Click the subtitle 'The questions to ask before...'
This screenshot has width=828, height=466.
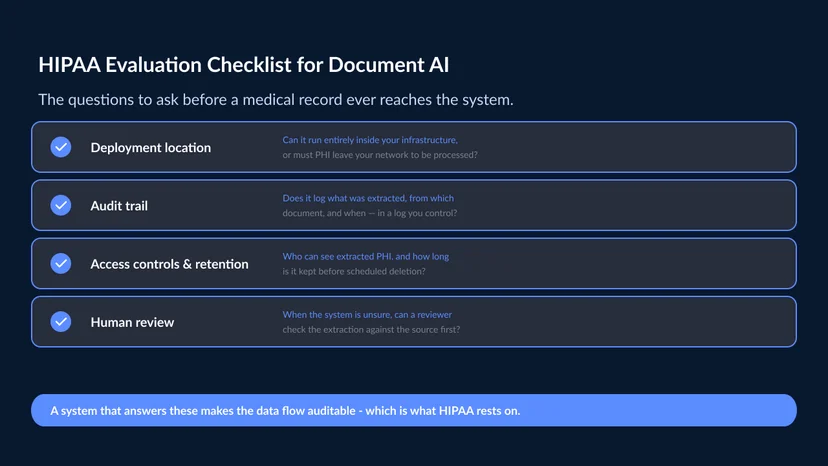276,99
